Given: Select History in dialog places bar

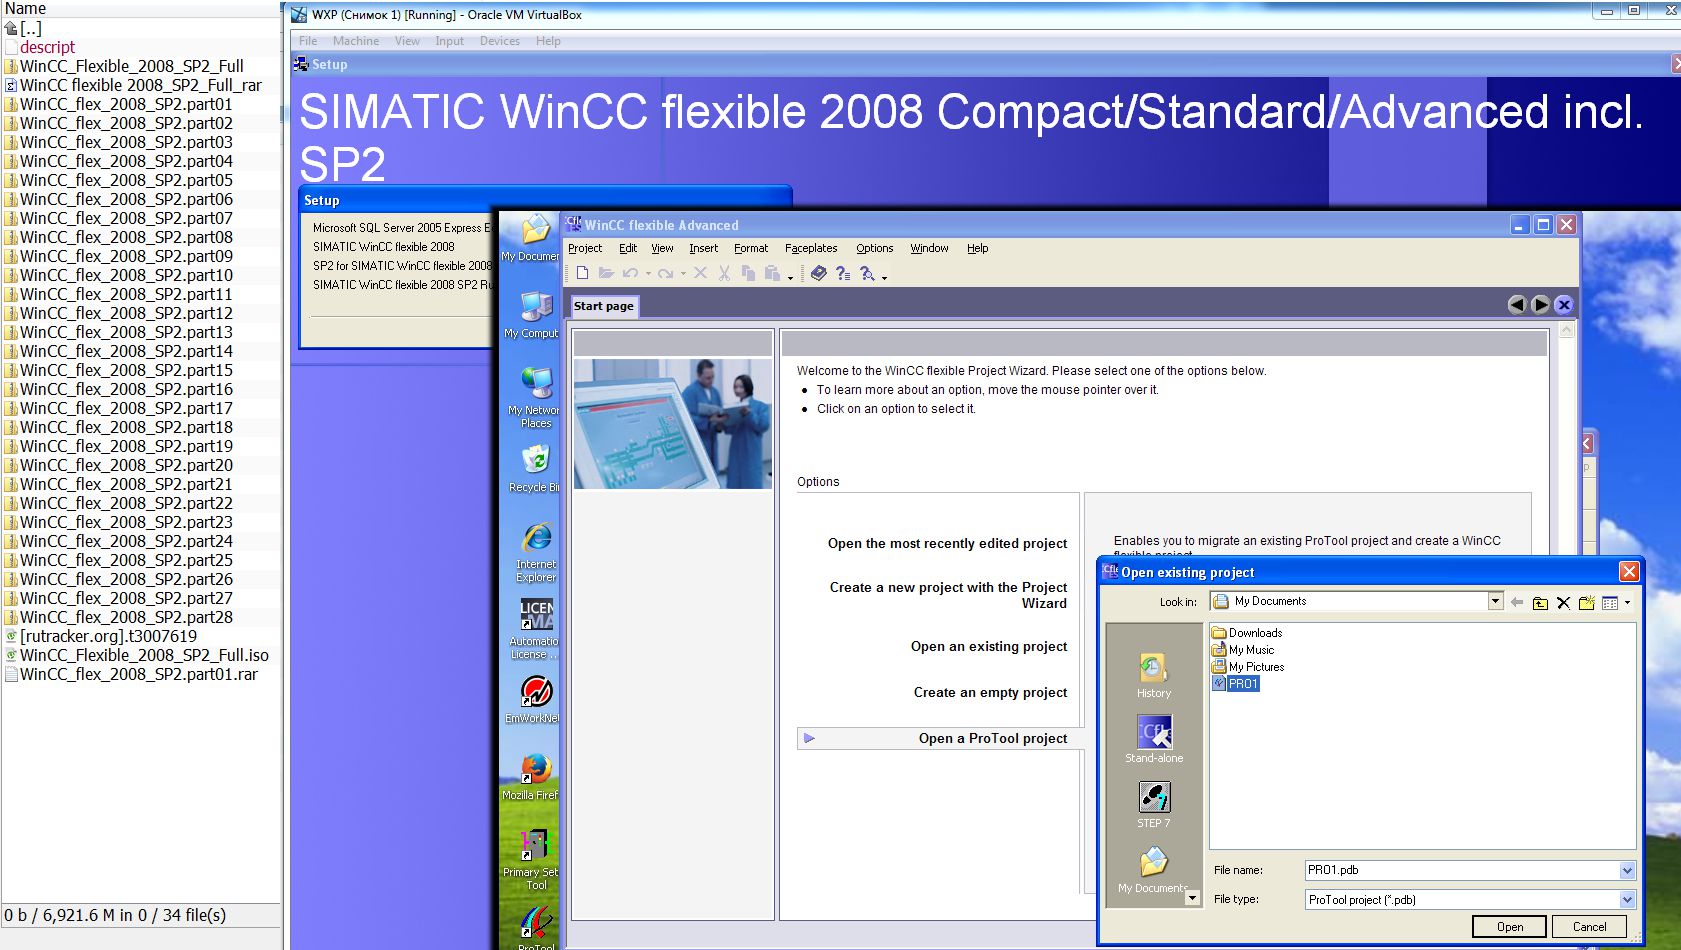Looking at the screenshot, I should tap(1154, 675).
